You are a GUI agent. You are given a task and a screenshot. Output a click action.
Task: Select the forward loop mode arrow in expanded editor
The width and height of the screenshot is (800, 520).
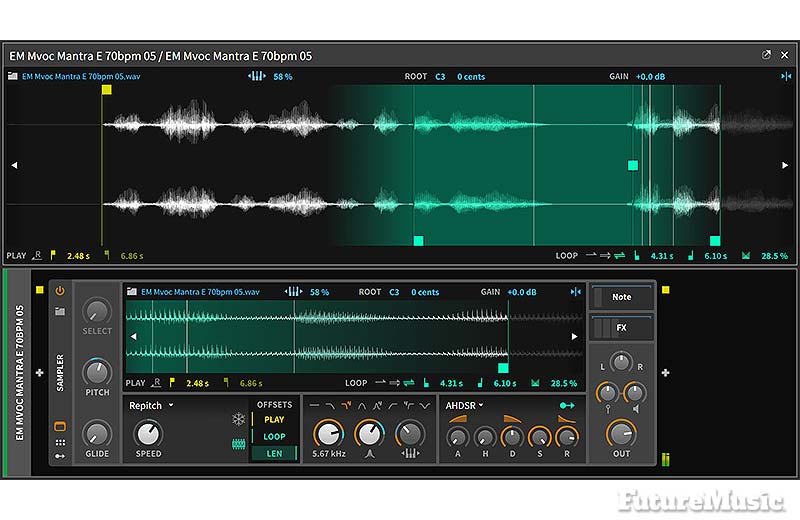[605, 255]
